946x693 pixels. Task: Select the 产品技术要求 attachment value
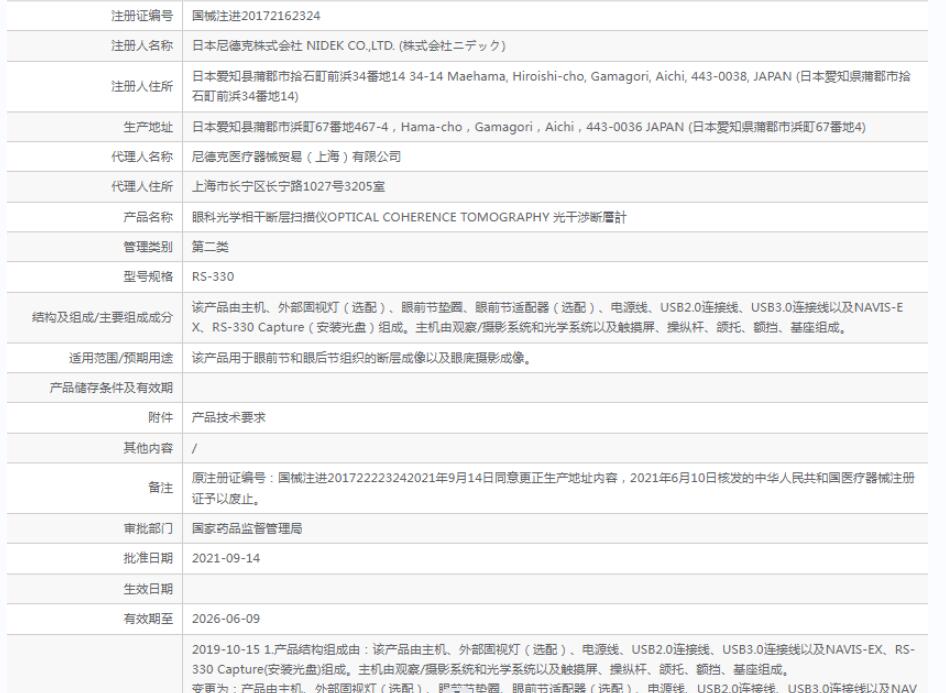[x=229, y=418]
